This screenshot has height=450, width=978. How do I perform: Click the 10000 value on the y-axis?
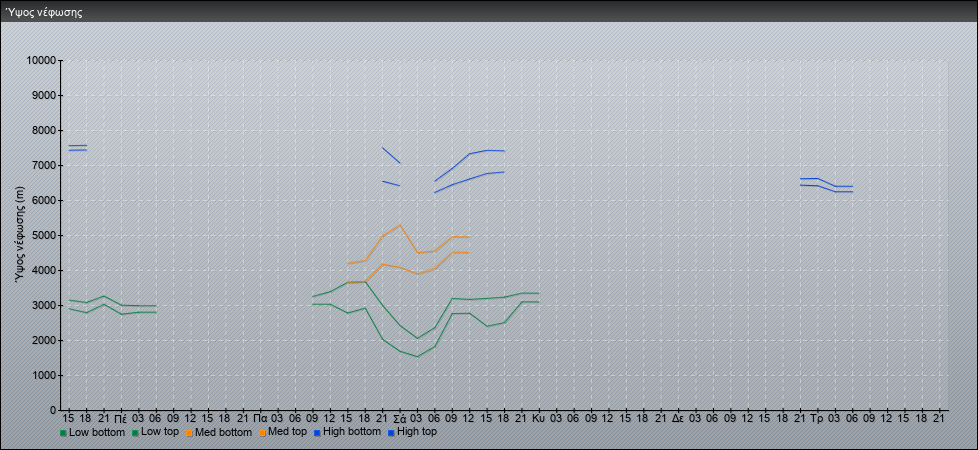point(42,61)
